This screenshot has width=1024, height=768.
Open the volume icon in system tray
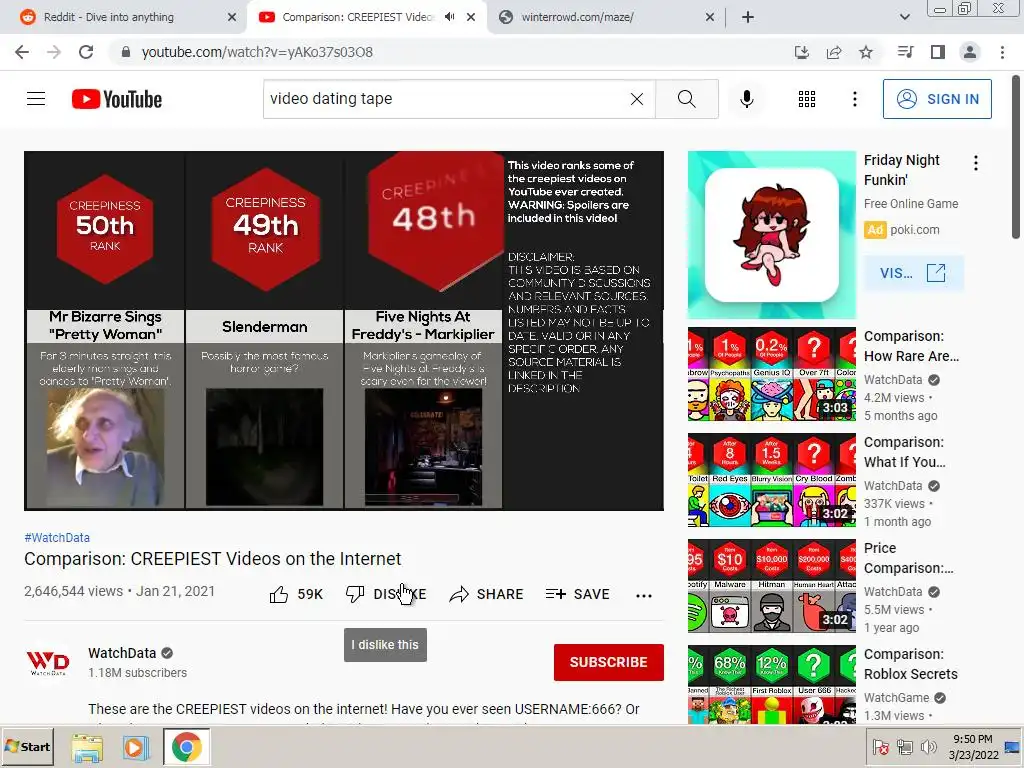click(928, 746)
